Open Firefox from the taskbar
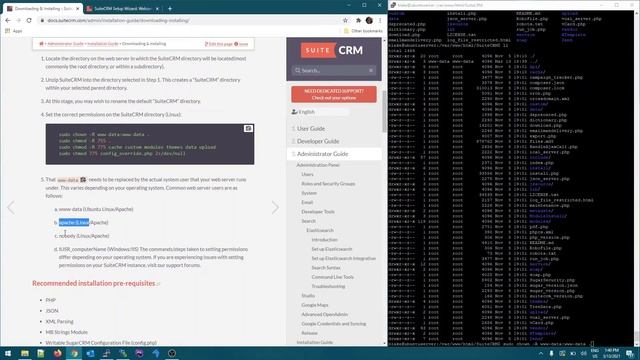The image size is (640, 360). click(x=57, y=353)
